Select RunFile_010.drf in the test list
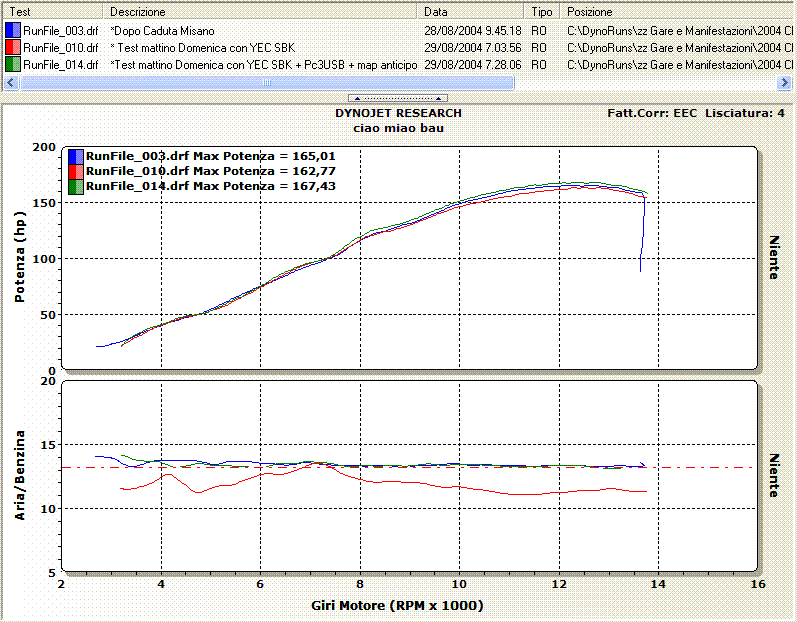 60,48
